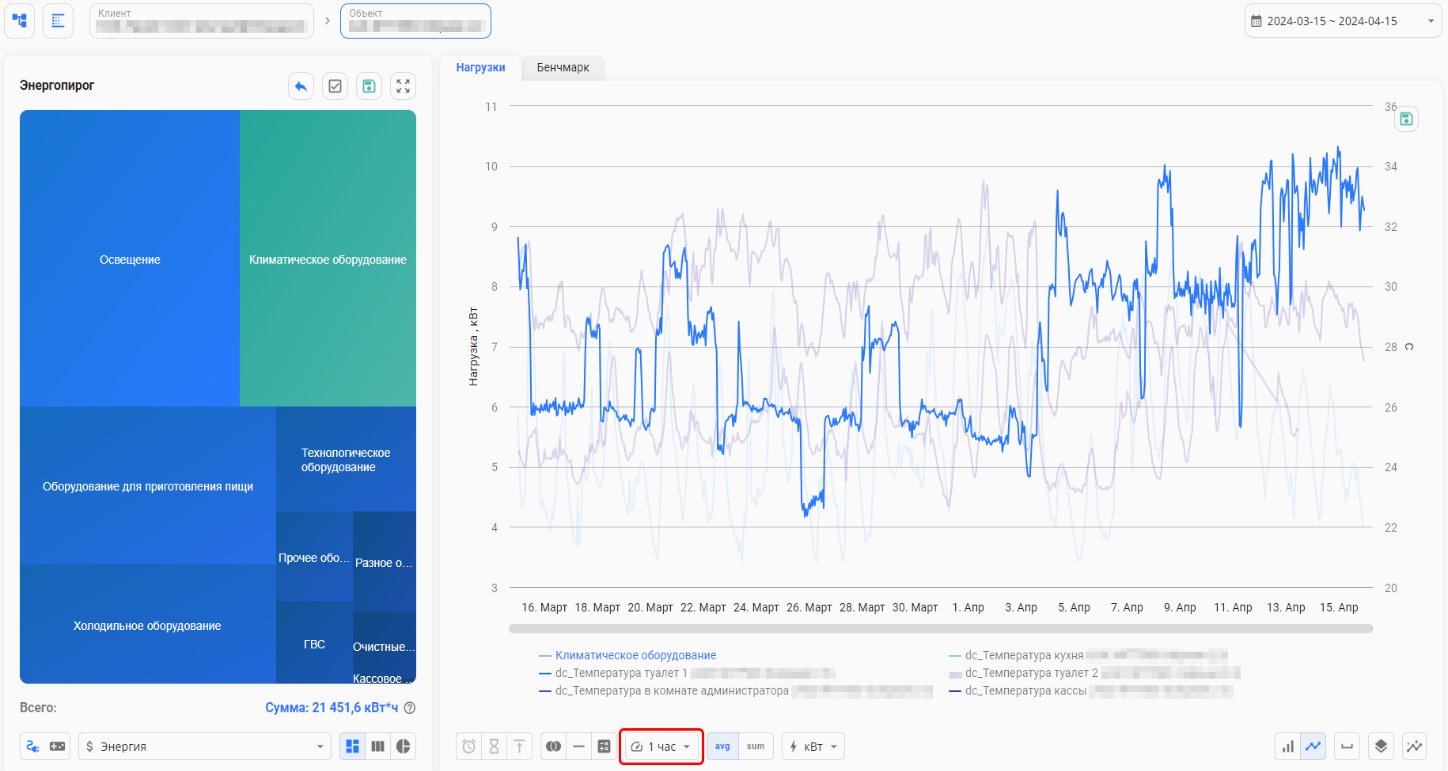
Task: Click the alarm clock icon below chart
Action: [469, 746]
